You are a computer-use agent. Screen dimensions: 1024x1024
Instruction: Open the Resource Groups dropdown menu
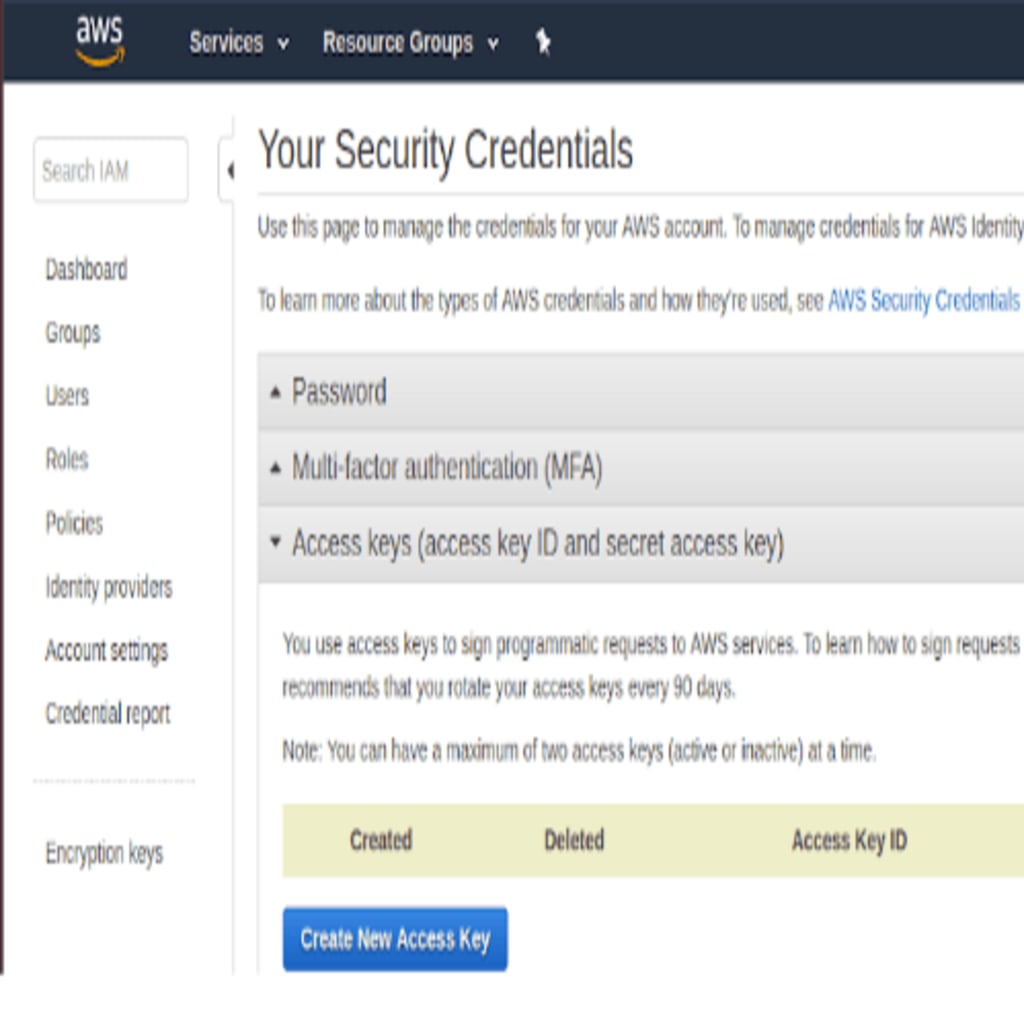[411, 43]
